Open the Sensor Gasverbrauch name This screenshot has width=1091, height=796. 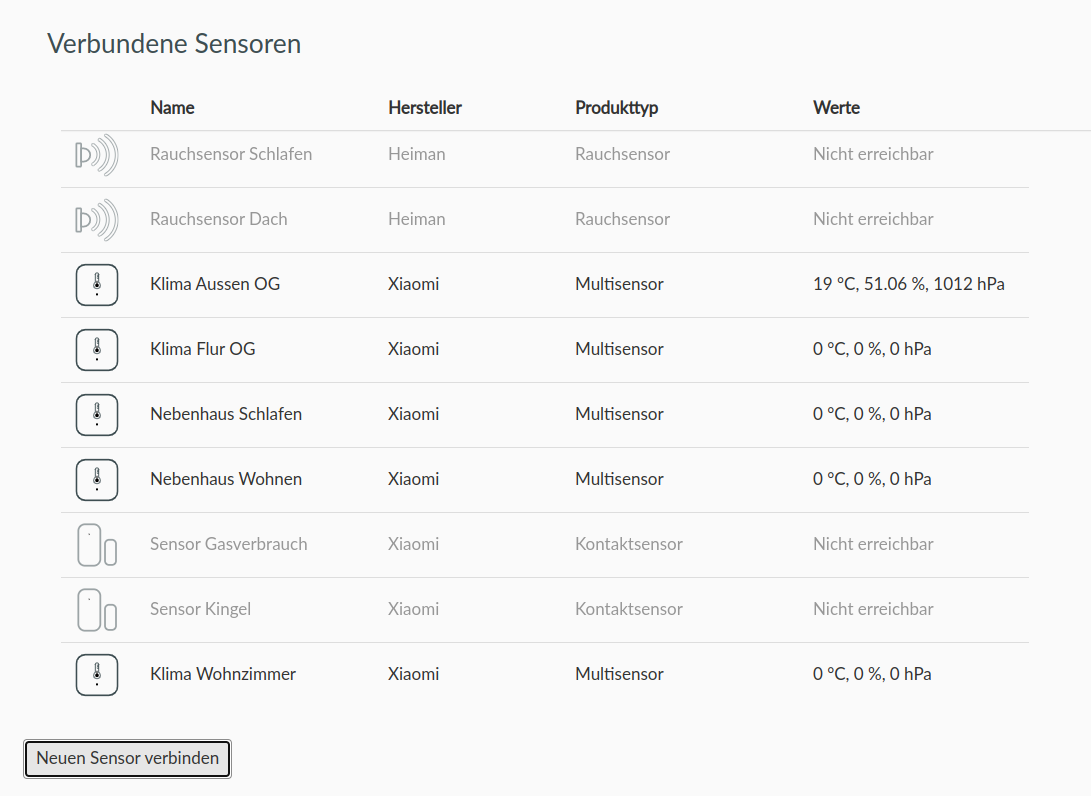pos(229,544)
